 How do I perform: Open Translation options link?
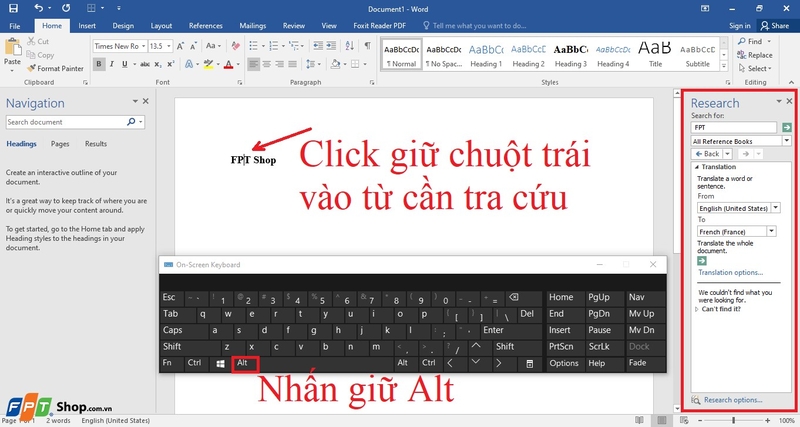point(731,272)
